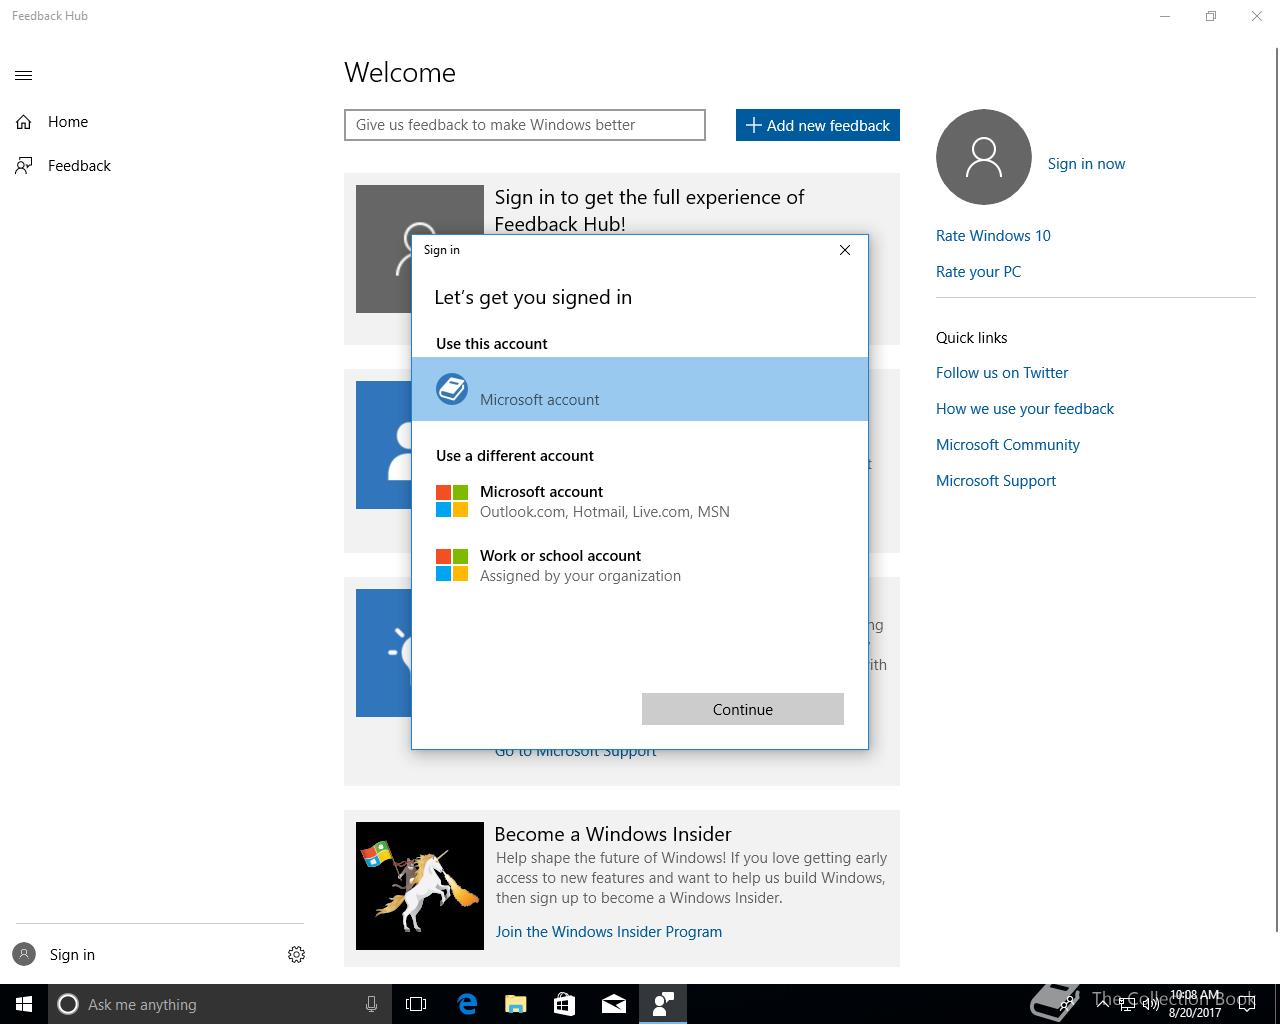Click the lightbulb tile image

[x=384, y=653]
